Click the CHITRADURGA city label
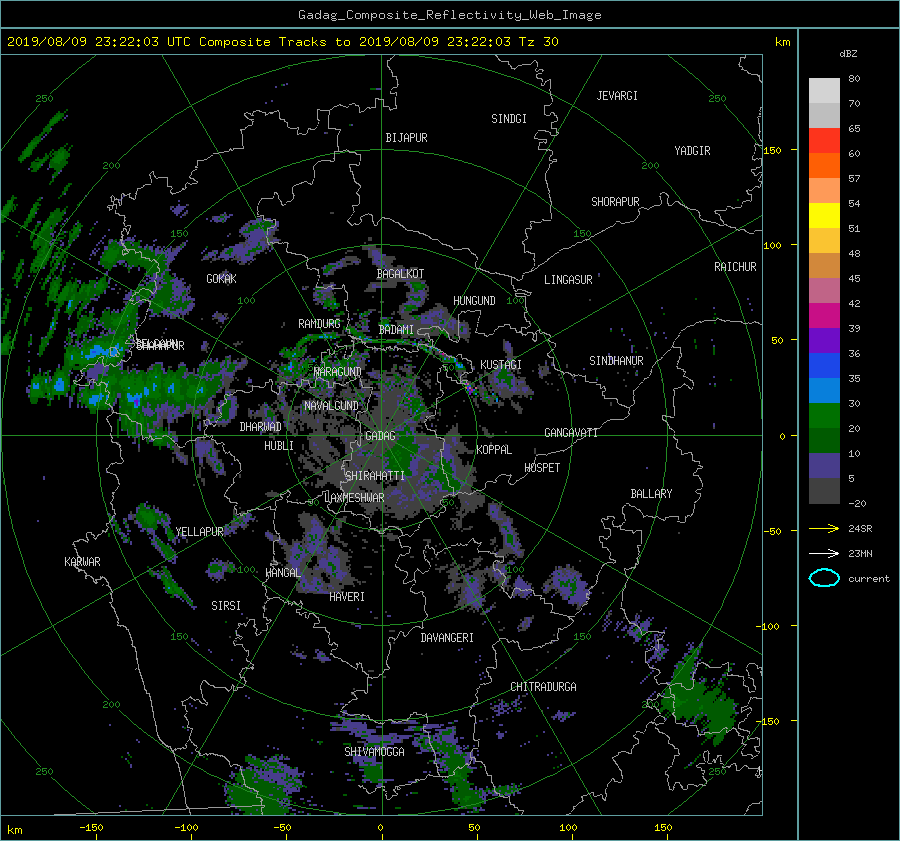This screenshot has height=841, width=900. point(543,687)
